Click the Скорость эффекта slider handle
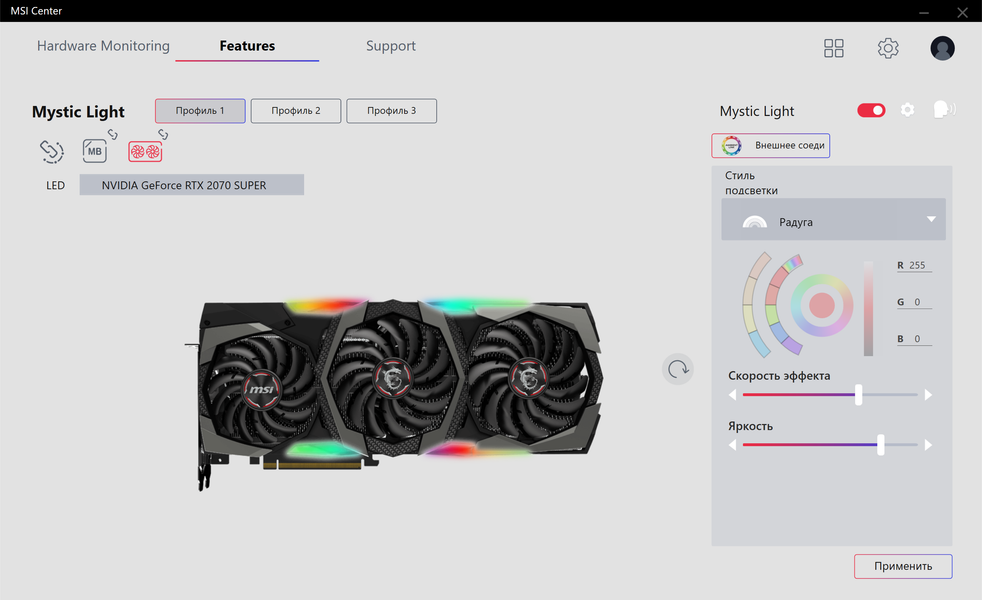Viewport: 982px width, 600px height. (859, 395)
